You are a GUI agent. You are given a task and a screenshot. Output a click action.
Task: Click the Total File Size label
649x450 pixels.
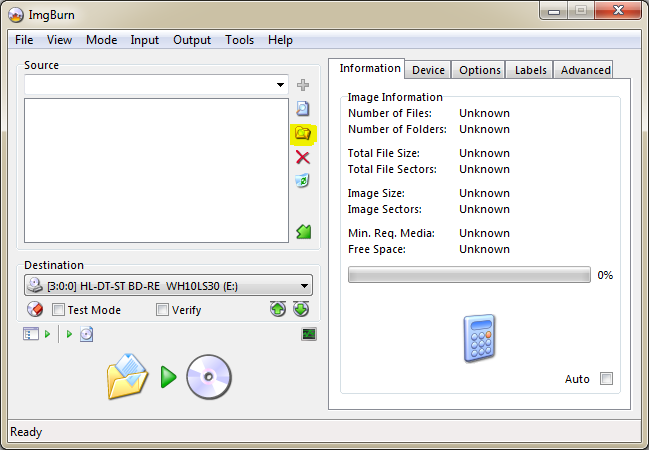click(384, 153)
